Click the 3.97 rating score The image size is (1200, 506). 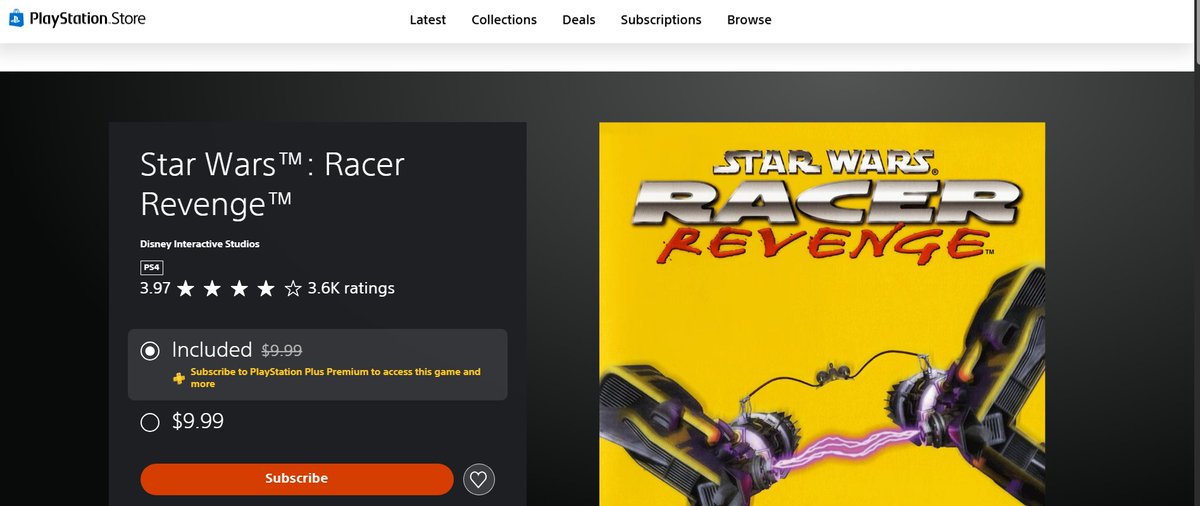[x=155, y=289]
